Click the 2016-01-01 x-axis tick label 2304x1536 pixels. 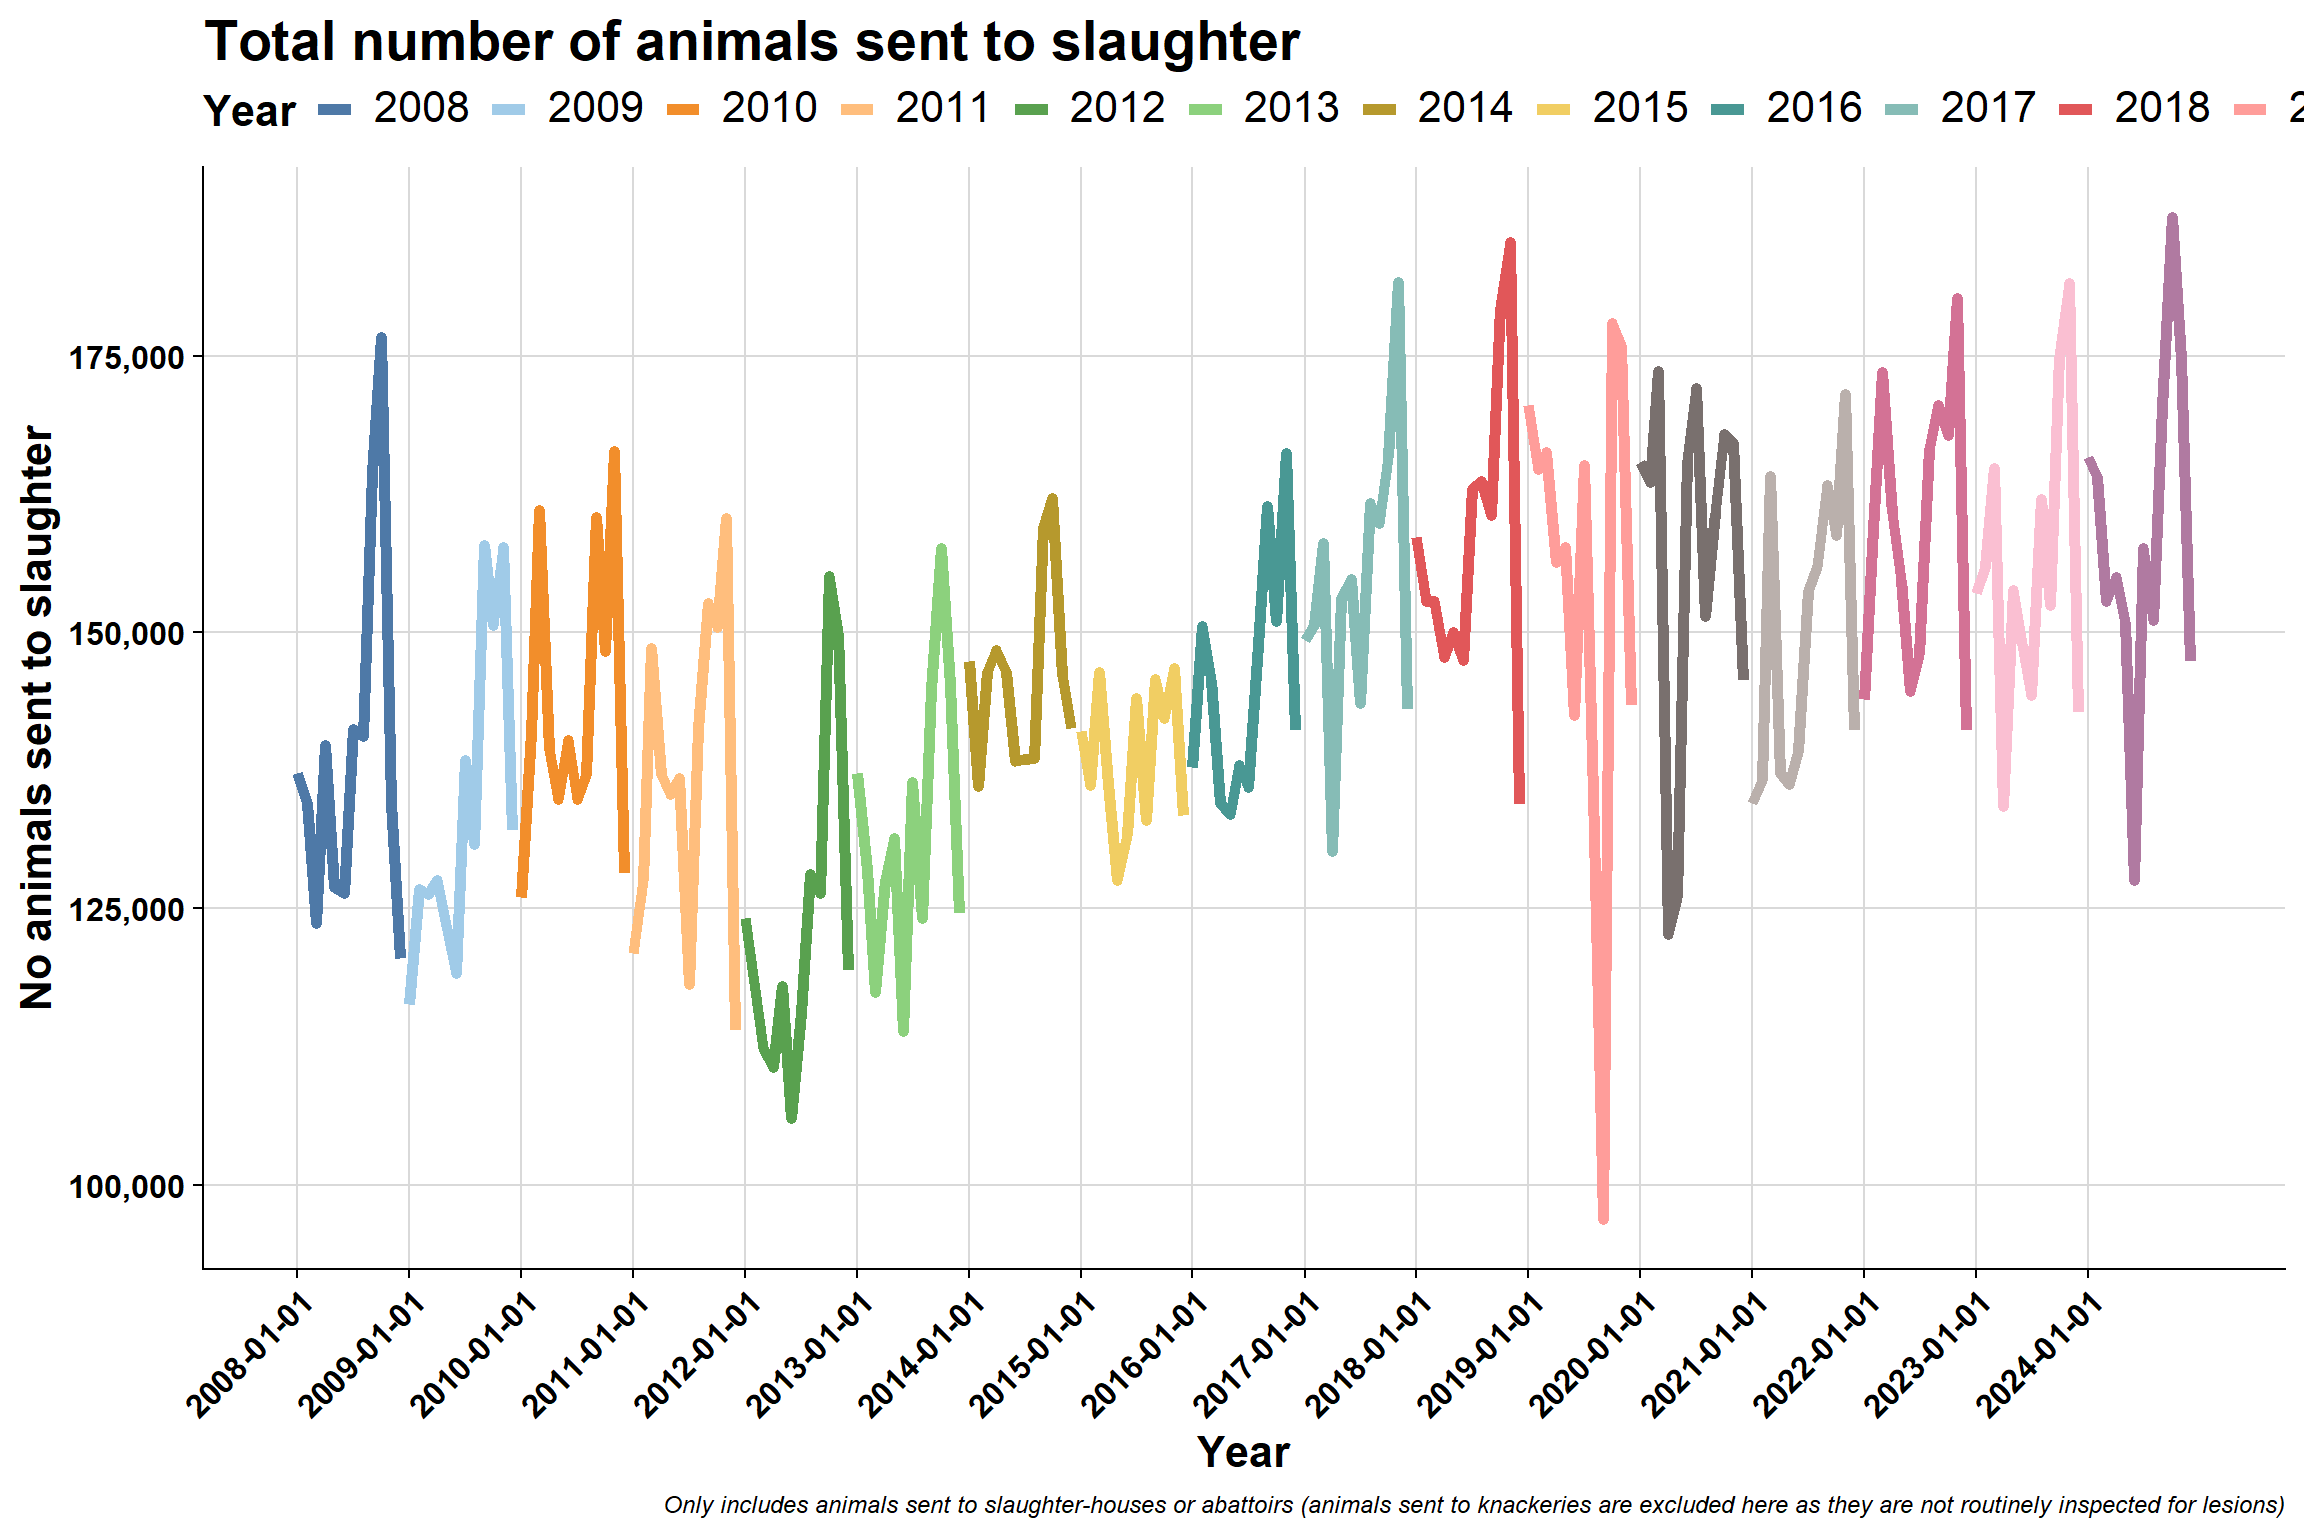[1145, 1353]
